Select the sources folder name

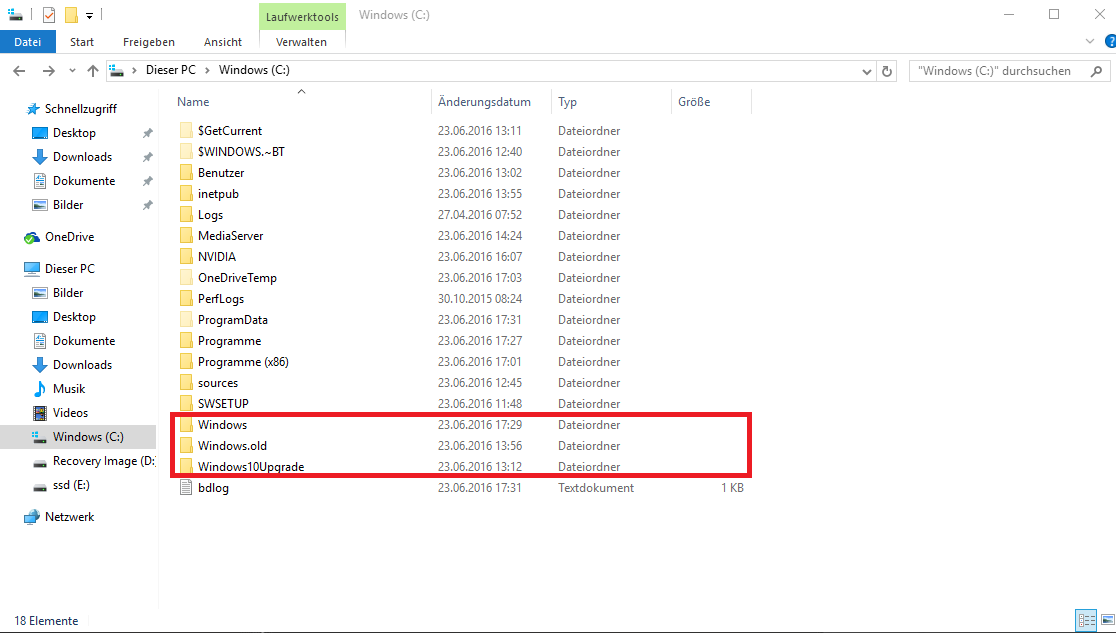pos(218,383)
